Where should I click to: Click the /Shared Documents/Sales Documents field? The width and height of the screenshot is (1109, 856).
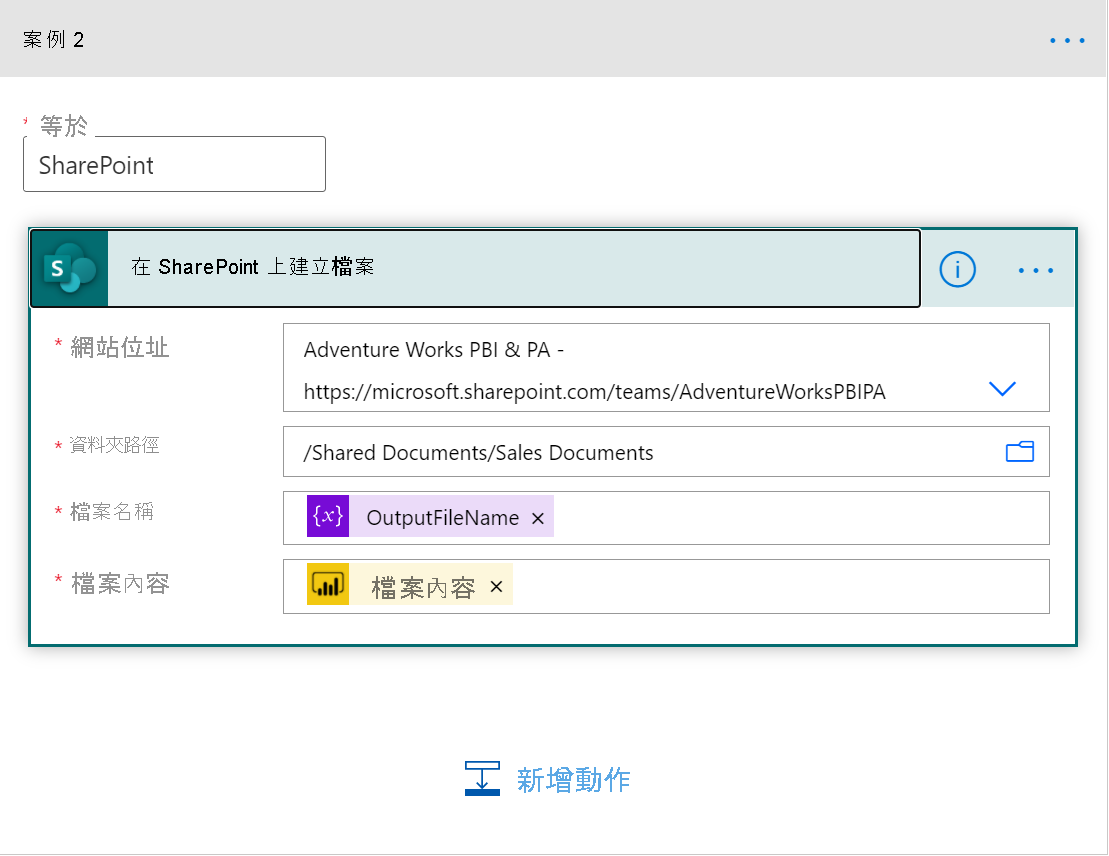click(666, 451)
